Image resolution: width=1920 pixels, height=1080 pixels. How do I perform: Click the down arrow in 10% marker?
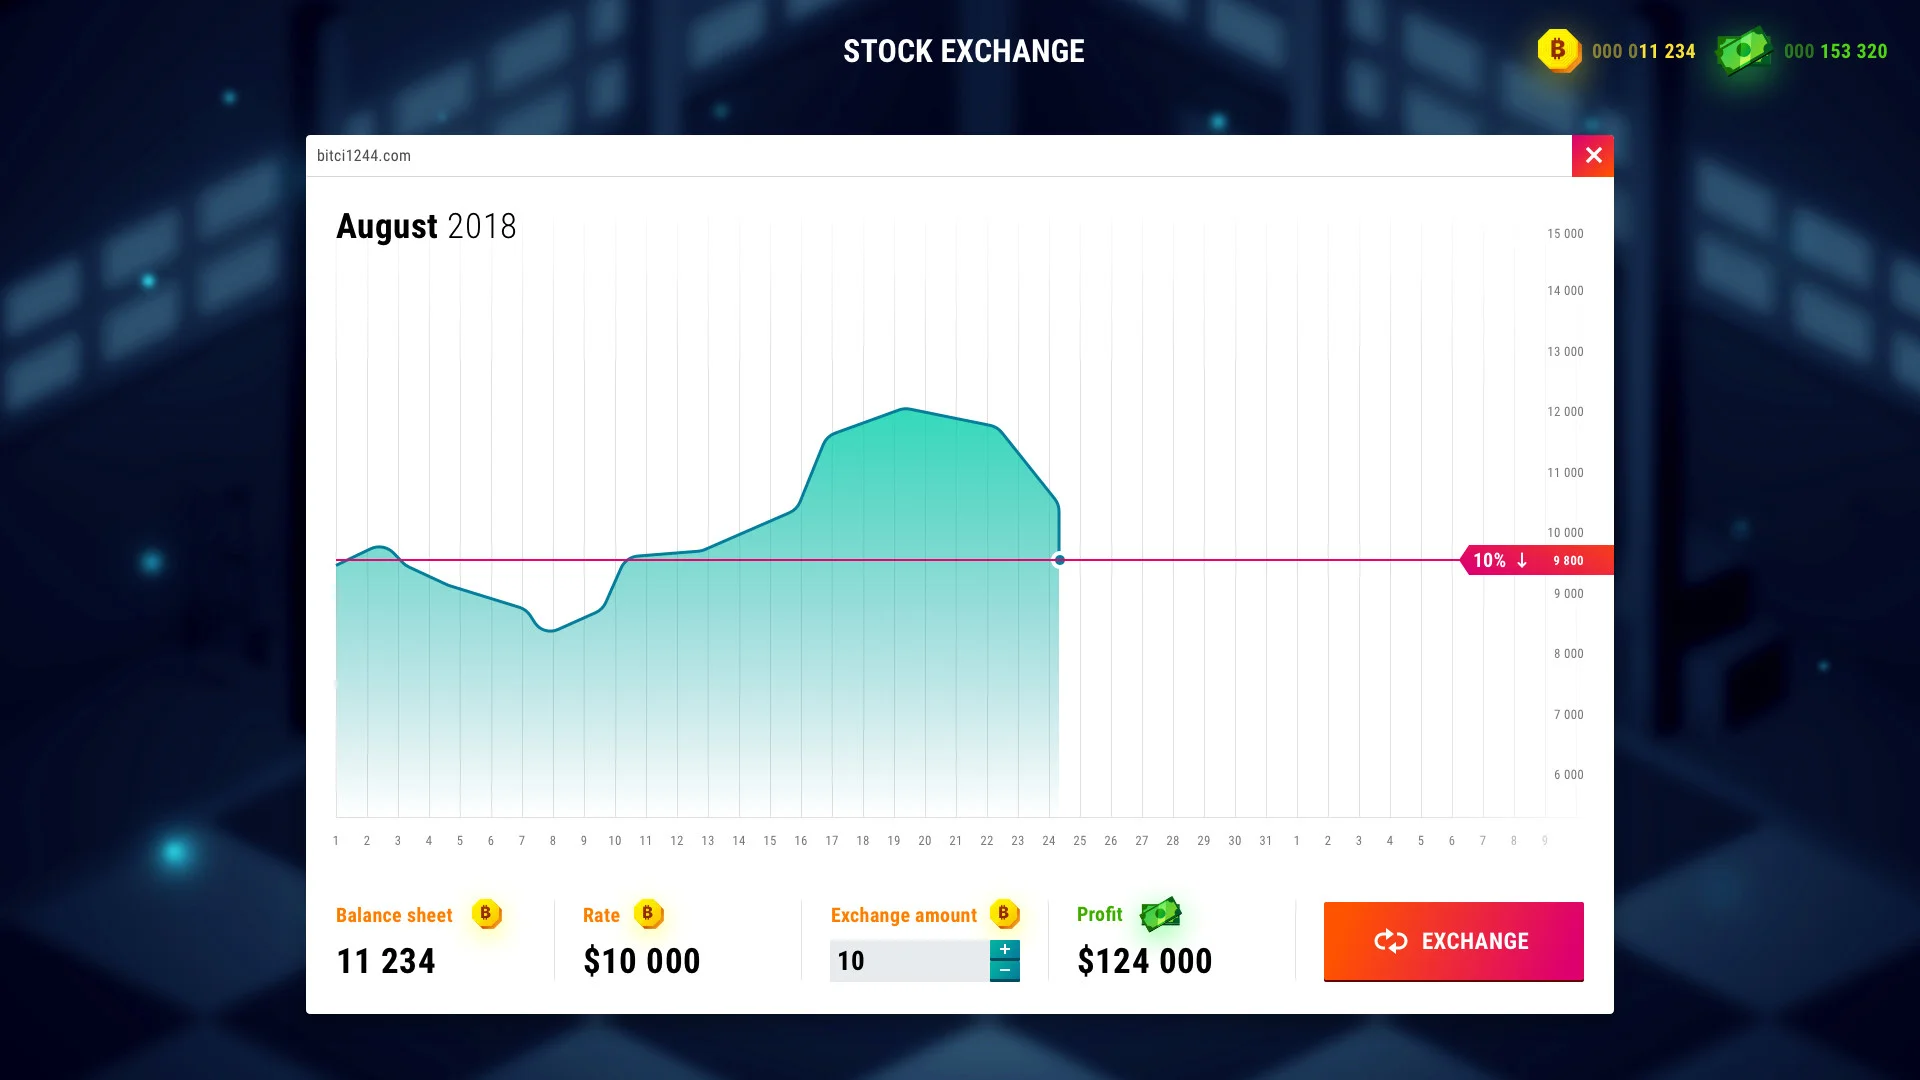point(1522,561)
